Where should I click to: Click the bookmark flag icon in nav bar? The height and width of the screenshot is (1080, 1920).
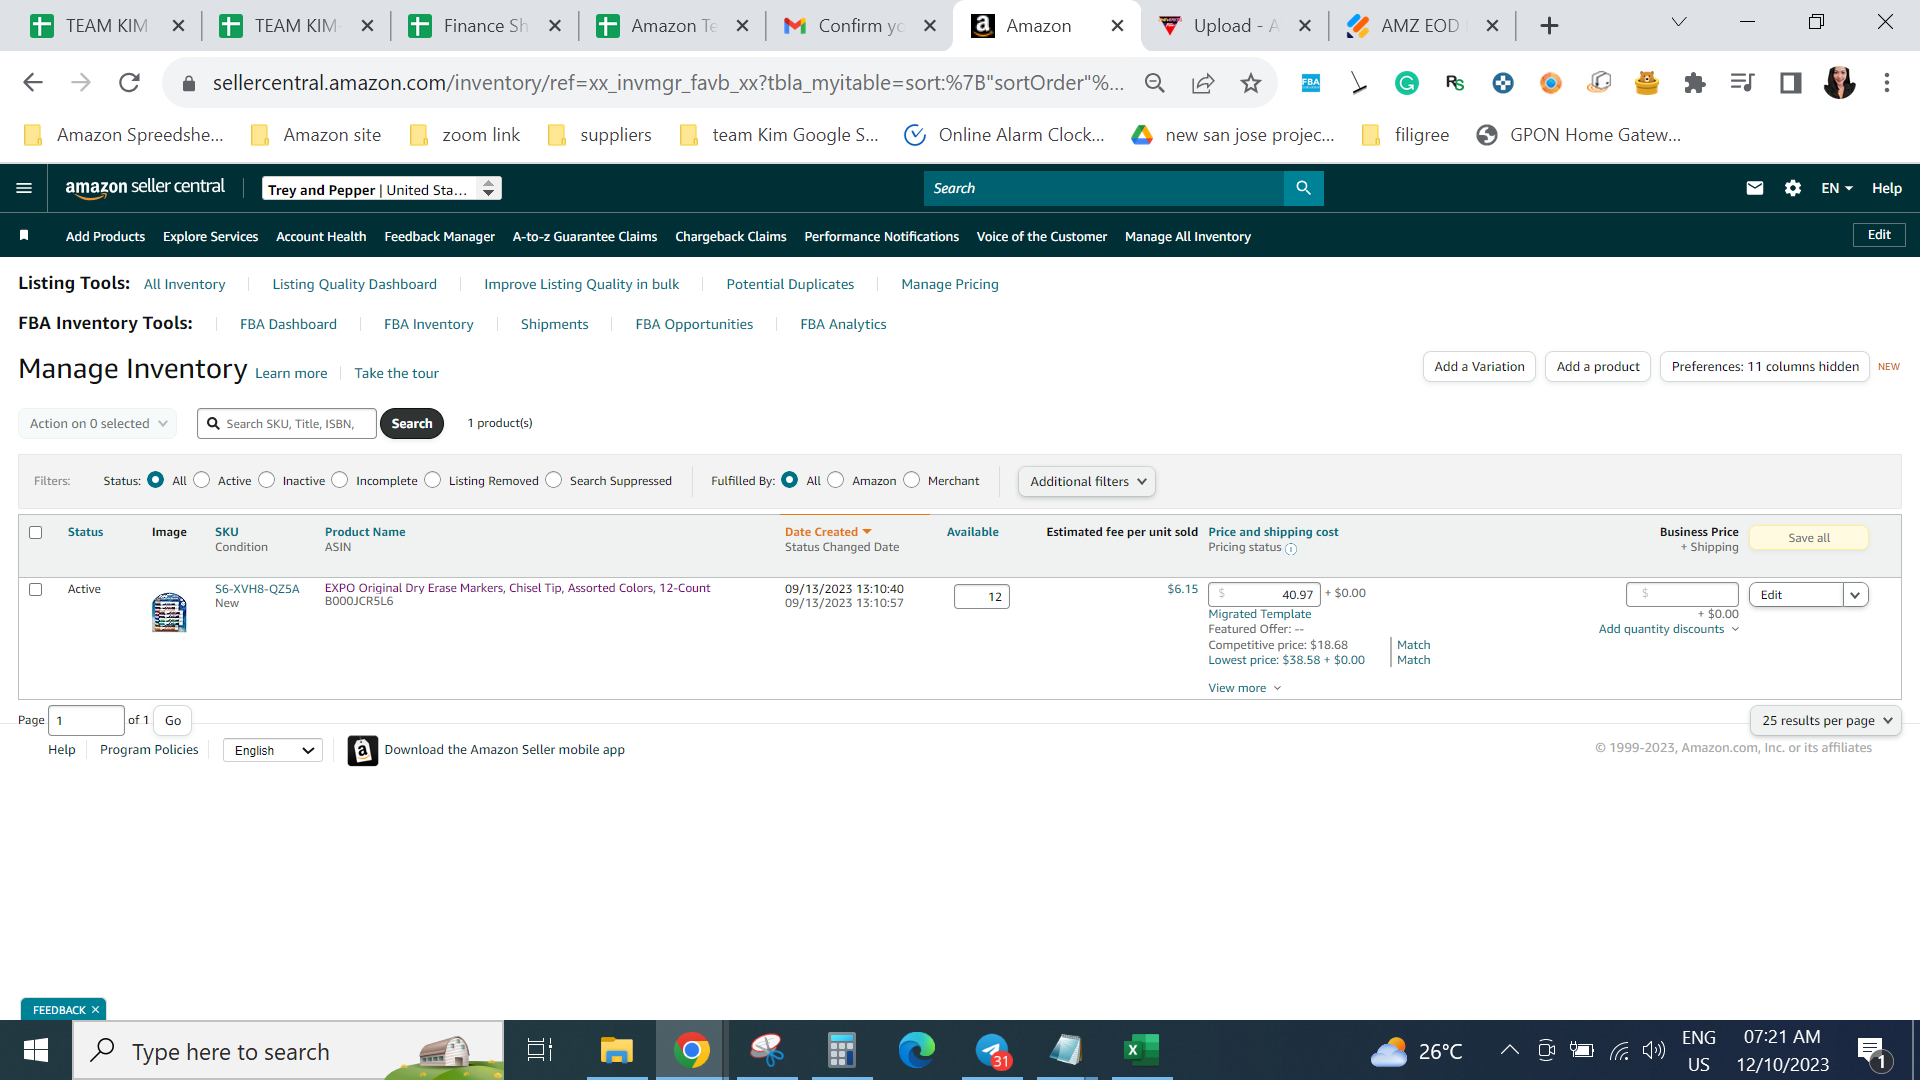pos(24,235)
